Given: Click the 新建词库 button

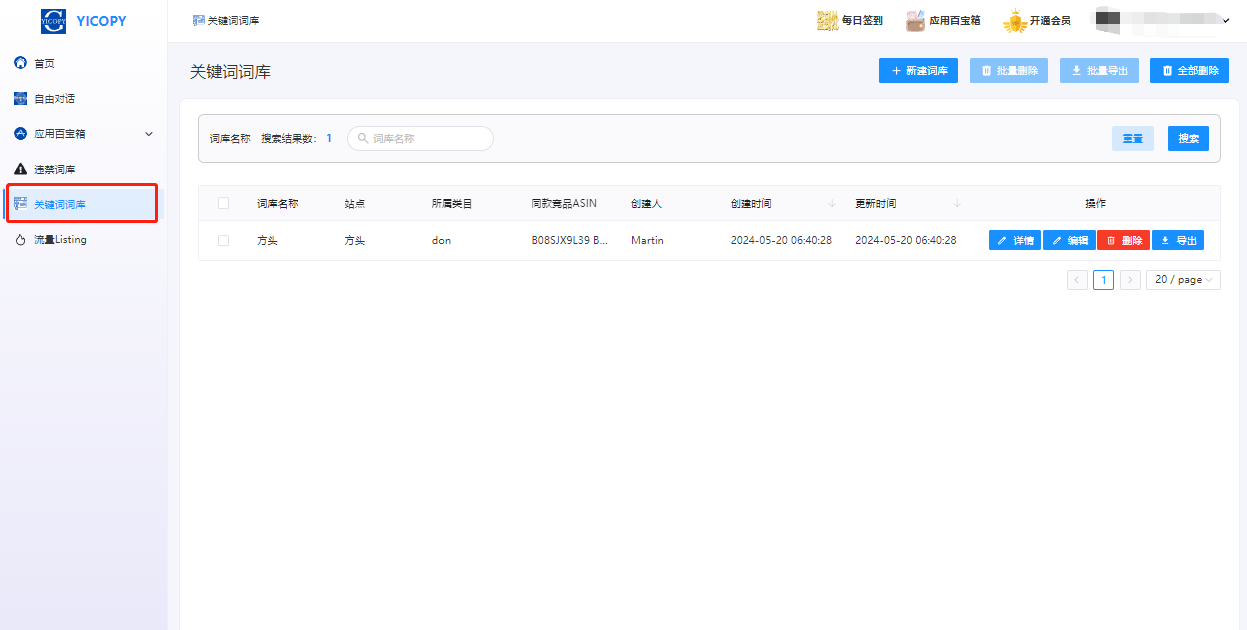Looking at the screenshot, I should (x=919, y=70).
